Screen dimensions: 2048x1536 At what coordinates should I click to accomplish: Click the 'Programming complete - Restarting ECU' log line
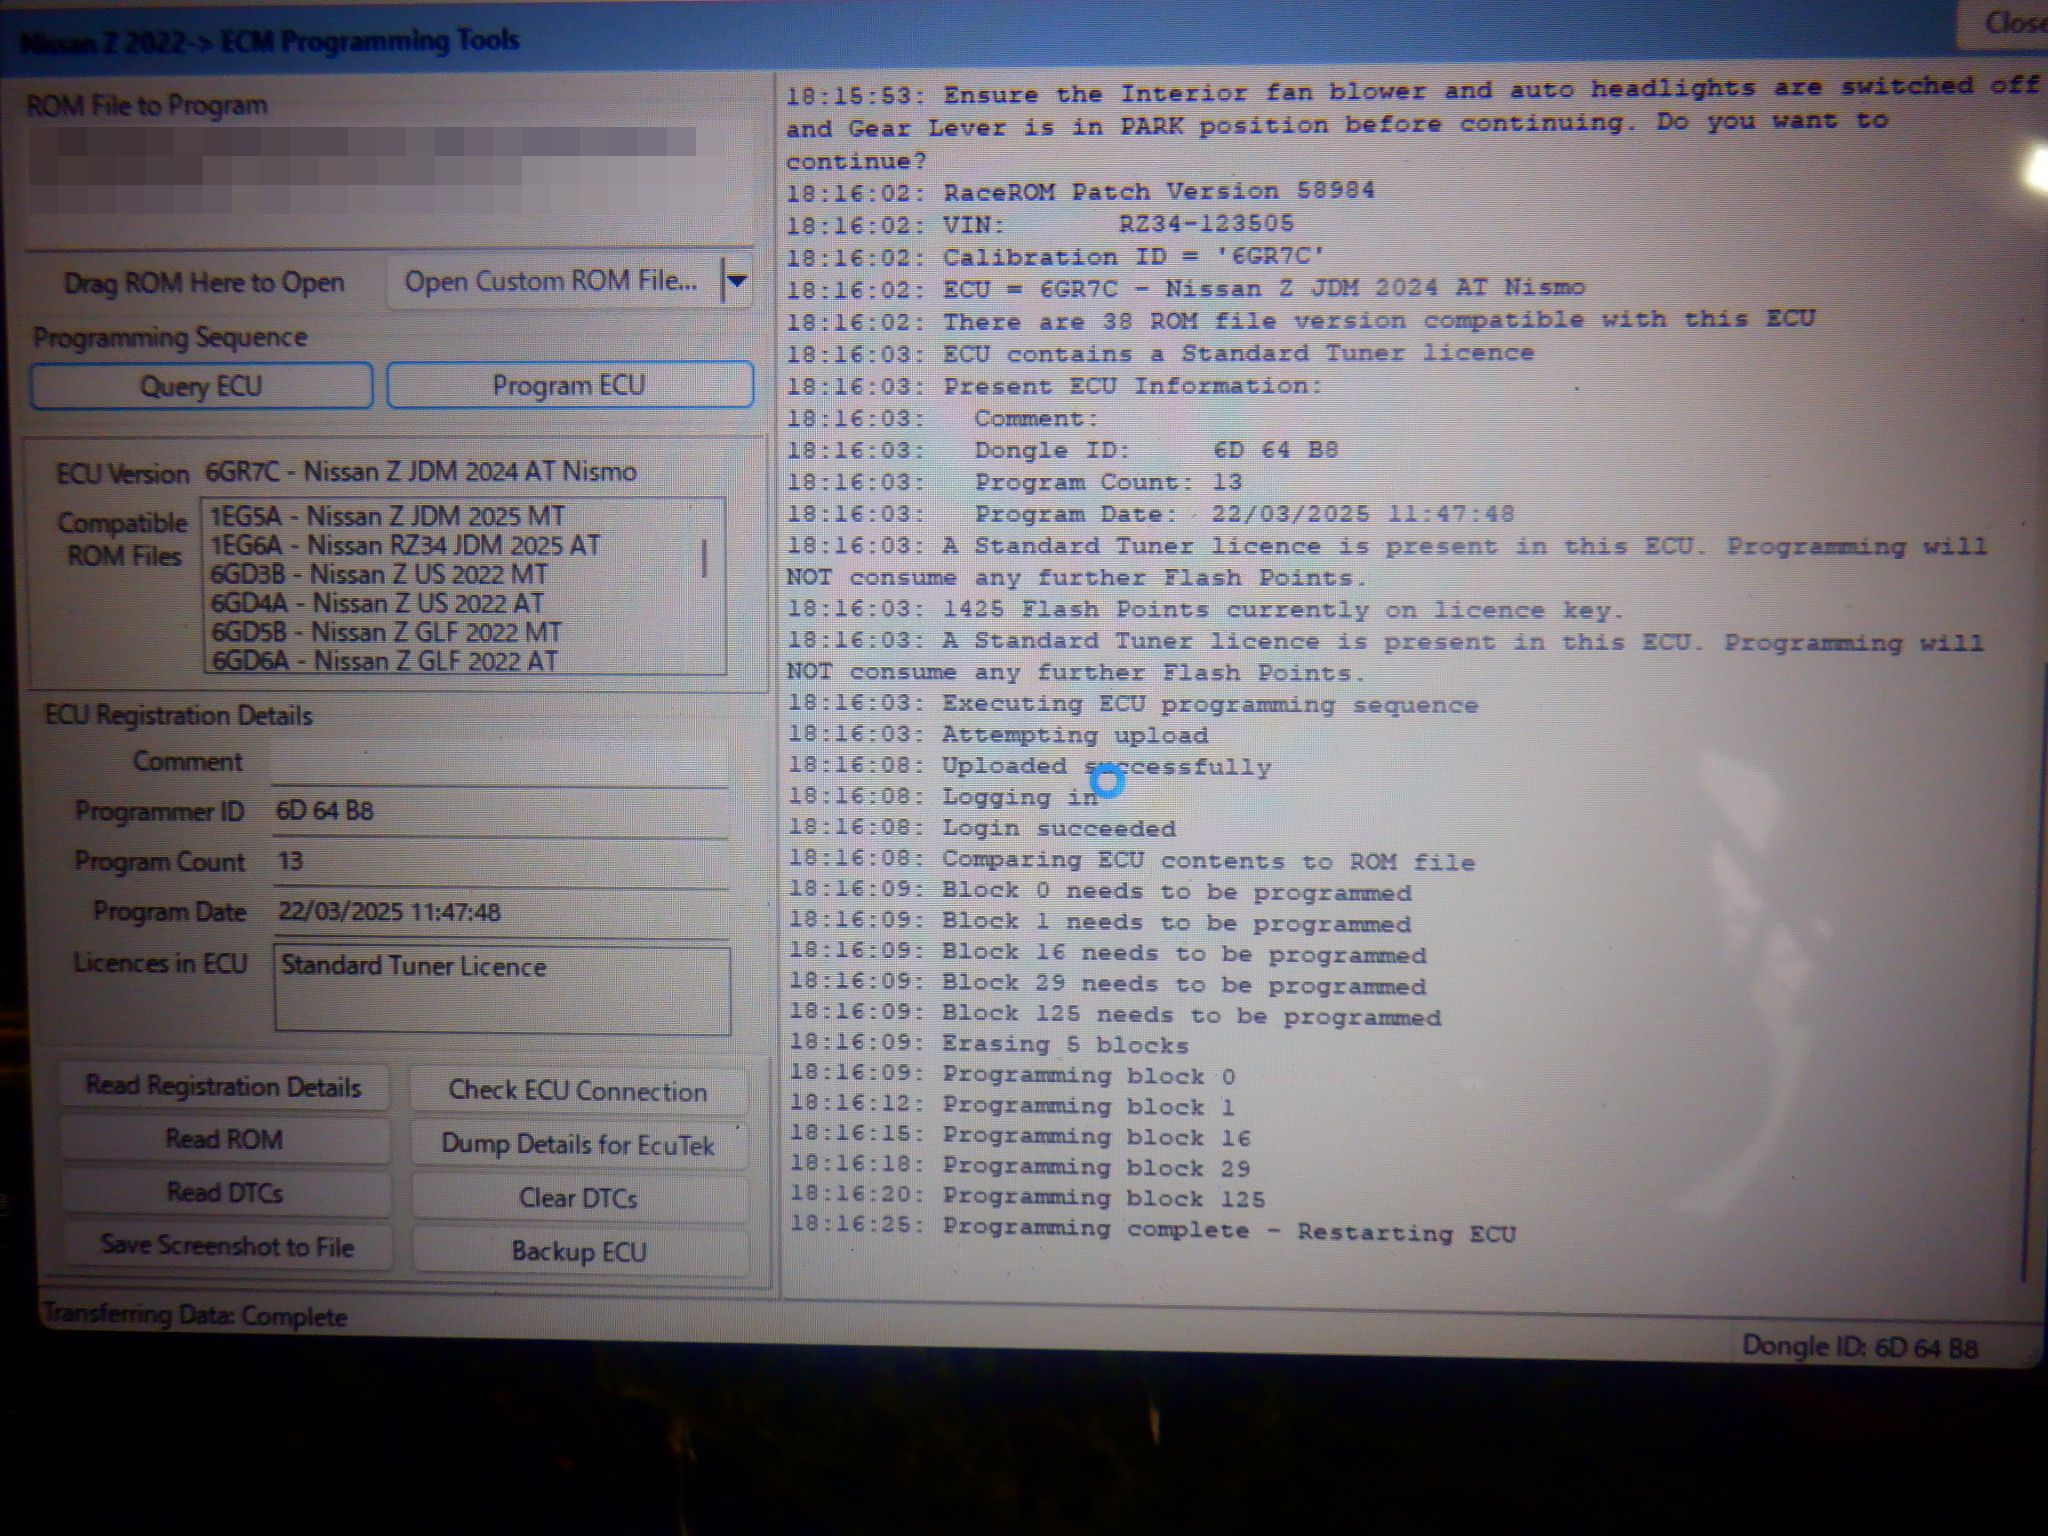[x=1151, y=1229]
